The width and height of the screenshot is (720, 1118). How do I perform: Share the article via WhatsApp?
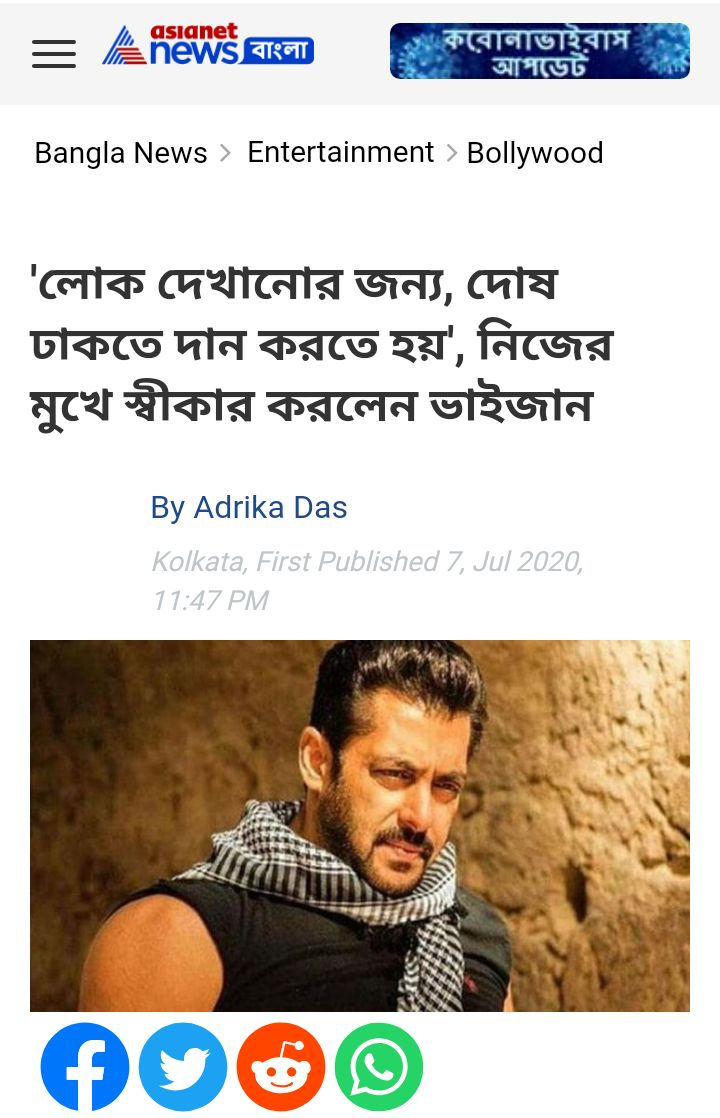coord(379,1067)
